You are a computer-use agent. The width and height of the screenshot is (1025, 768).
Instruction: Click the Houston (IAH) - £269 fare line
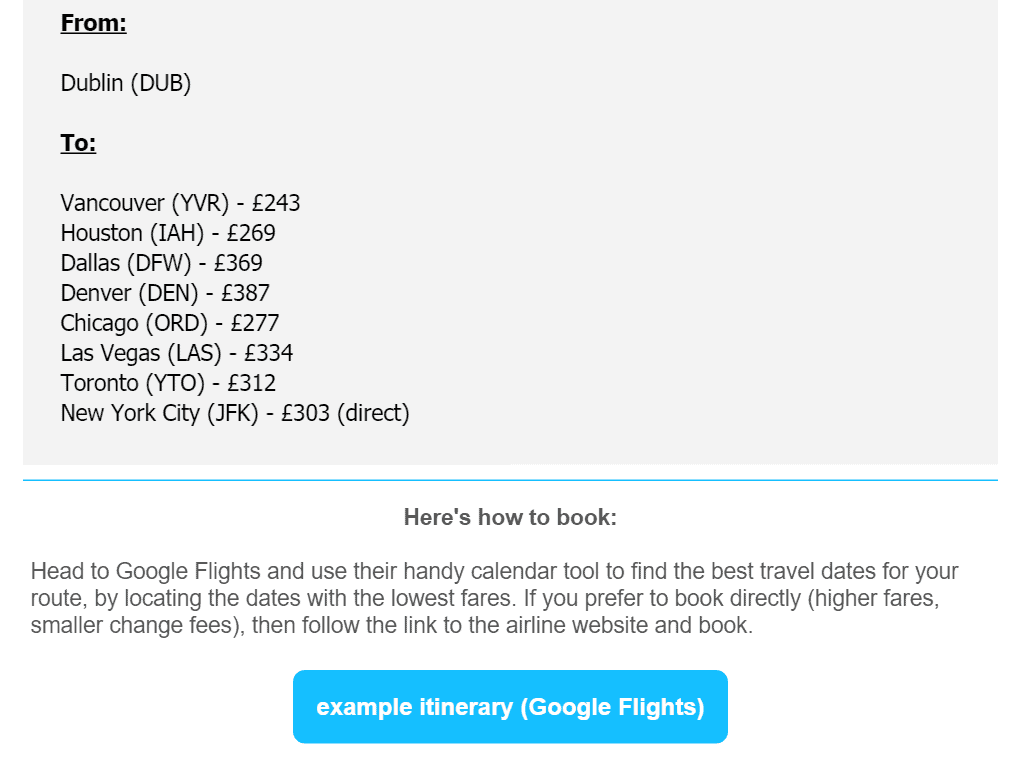168,233
